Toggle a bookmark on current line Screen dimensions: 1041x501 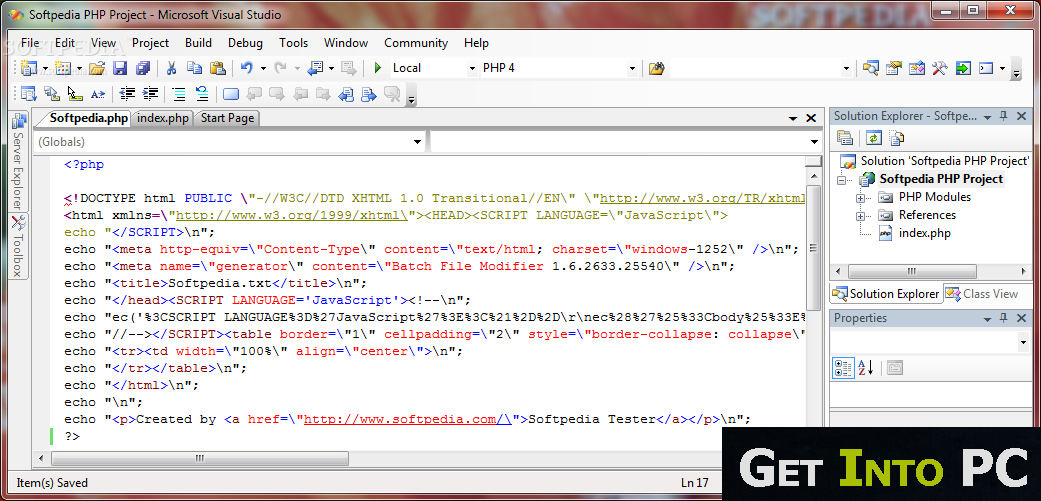pyautogui.click(x=231, y=94)
